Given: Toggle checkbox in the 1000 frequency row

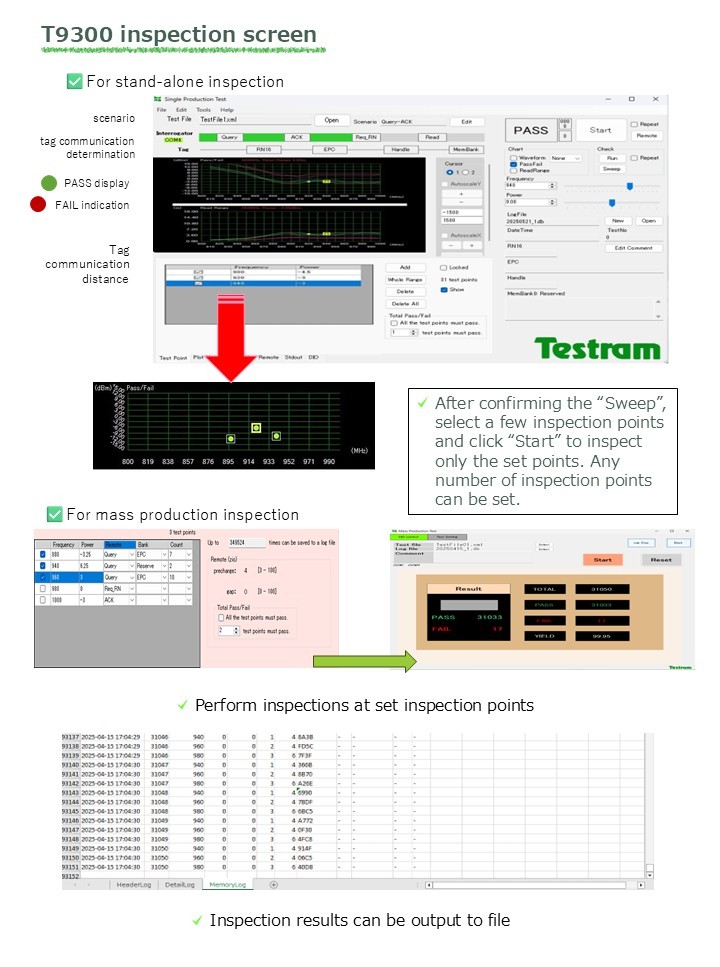Looking at the screenshot, I should [x=43, y=599].
